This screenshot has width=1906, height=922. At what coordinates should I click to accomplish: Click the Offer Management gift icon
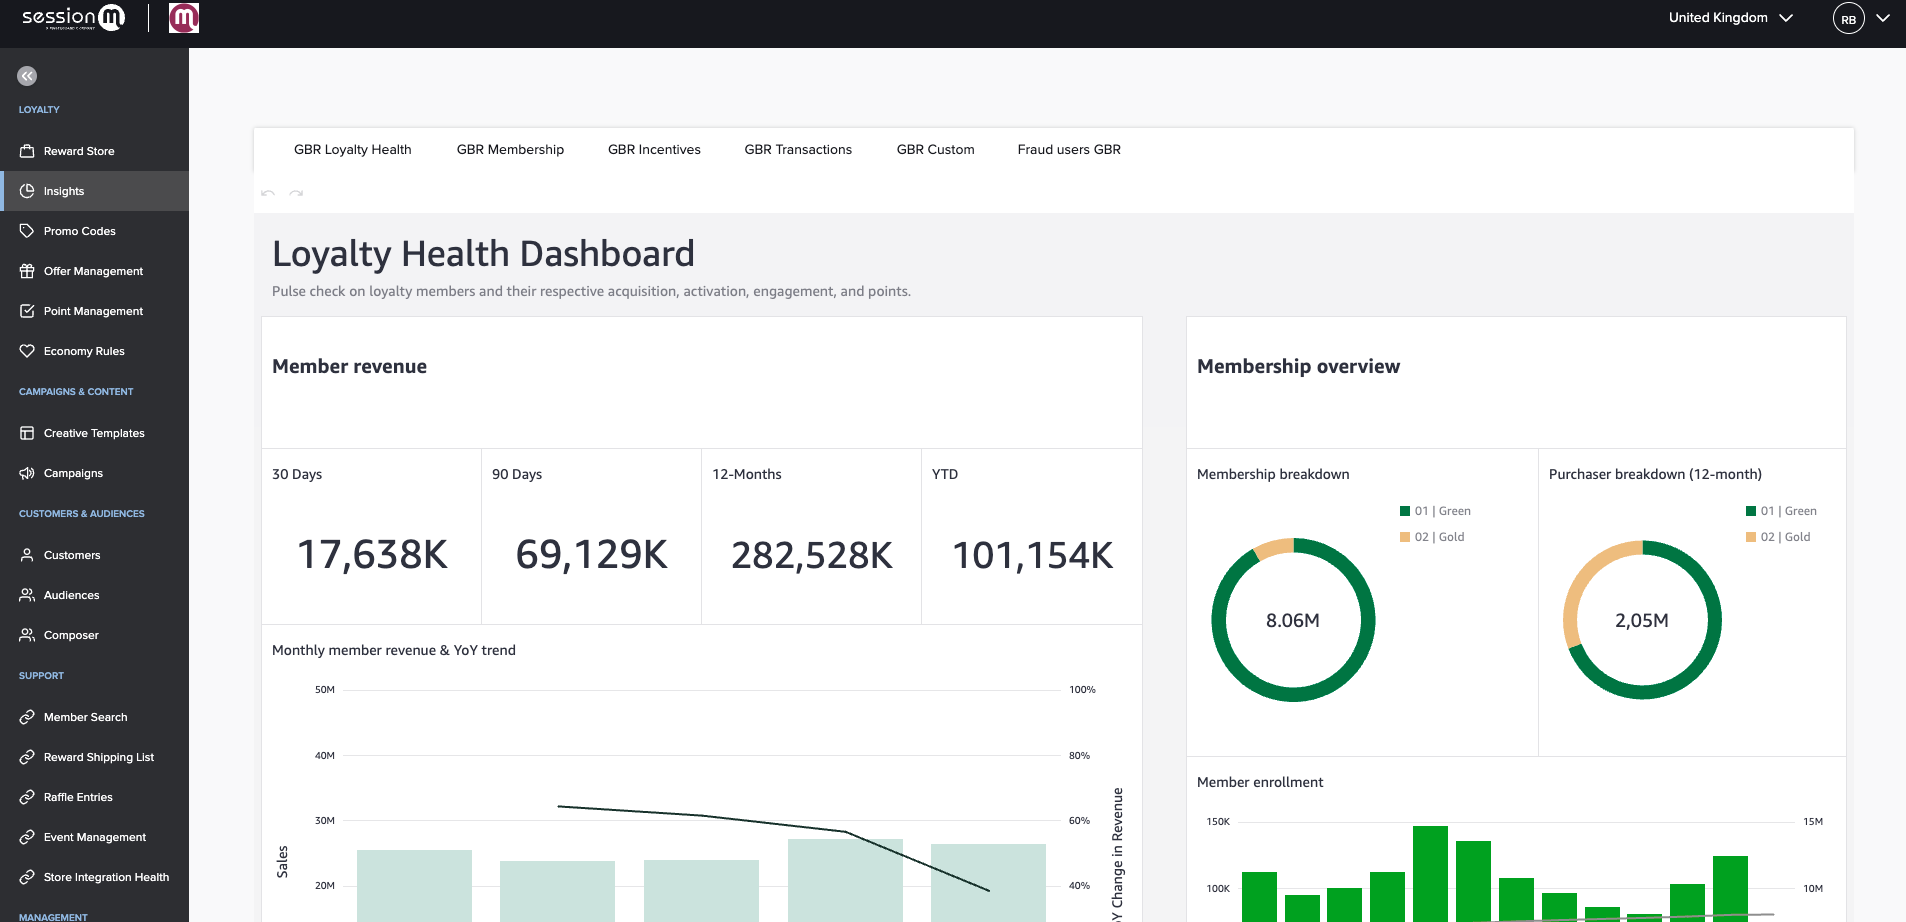[27, 271]
